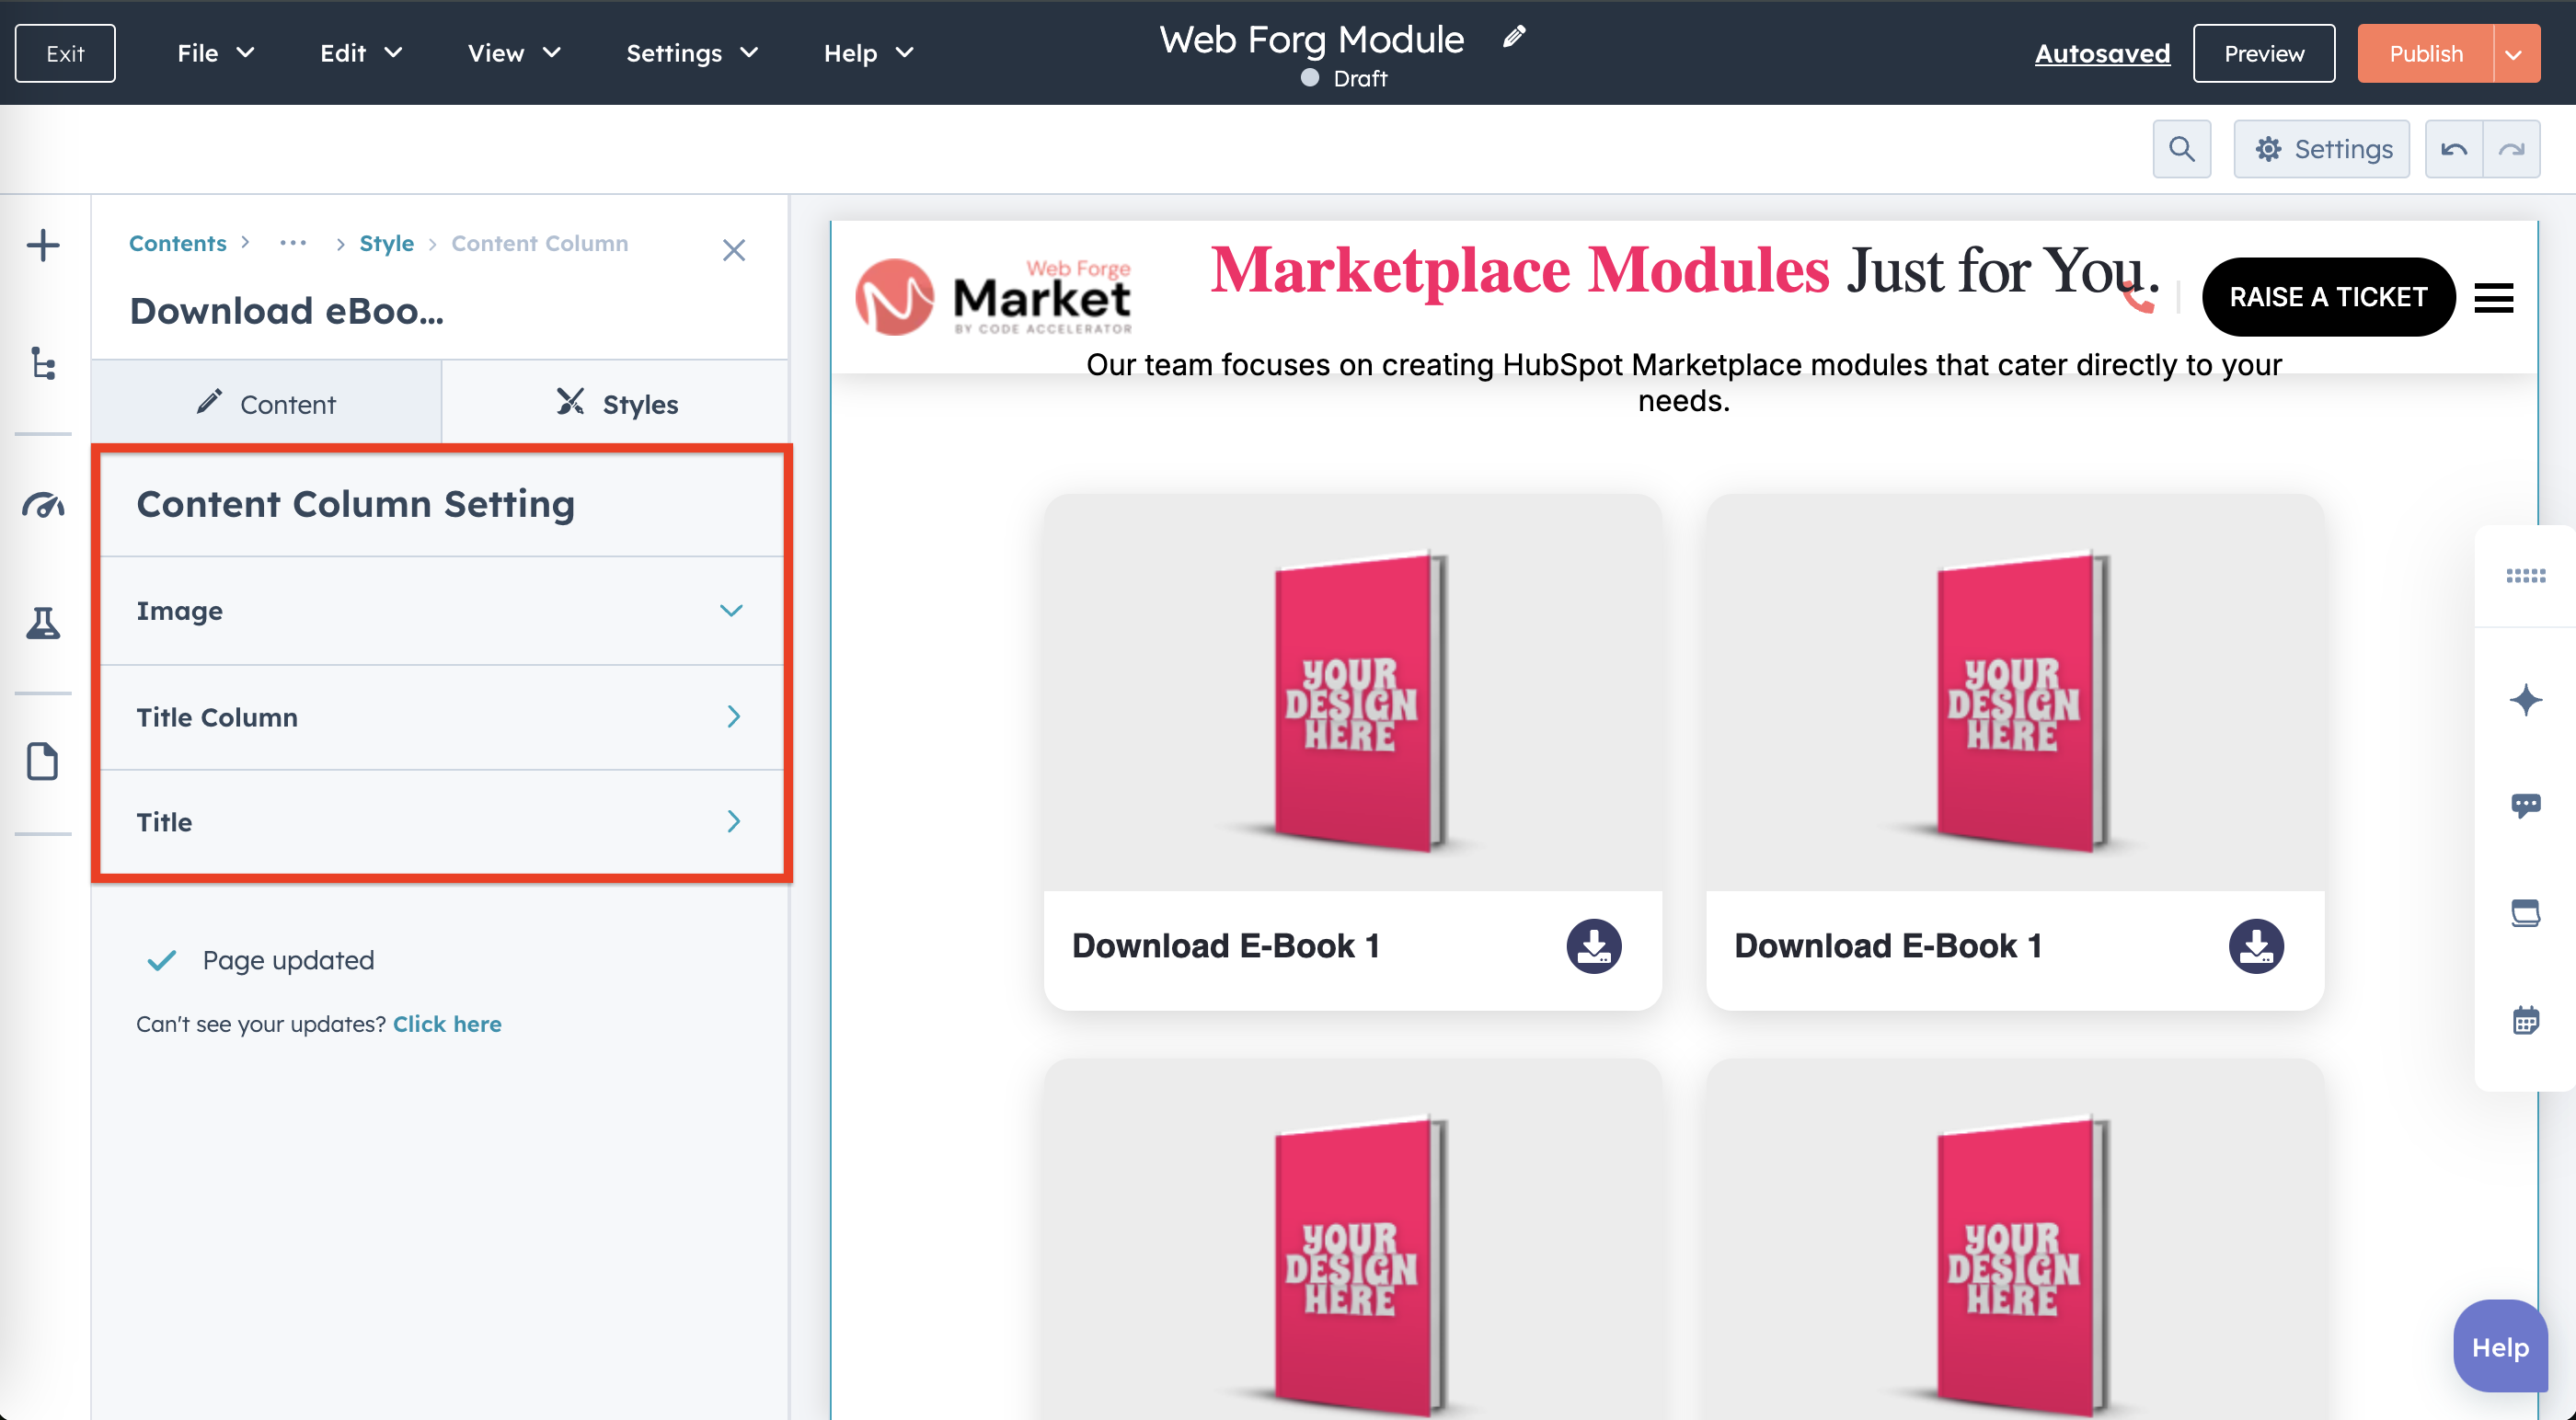Open the A/B test flask icon
The image size is (2576, 1420).
tap(43, 623)
